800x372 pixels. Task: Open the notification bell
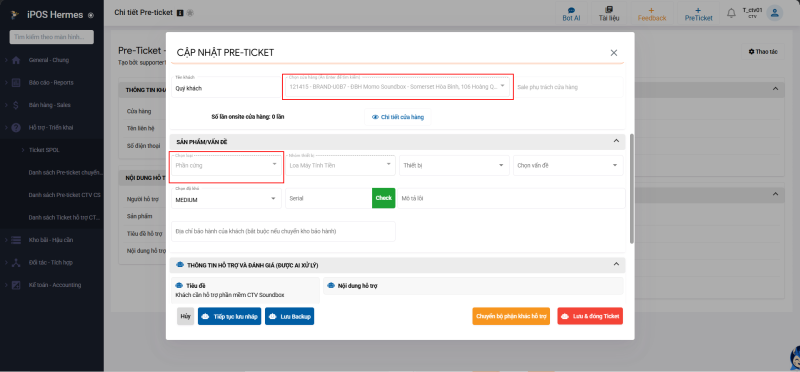[731, 13]
